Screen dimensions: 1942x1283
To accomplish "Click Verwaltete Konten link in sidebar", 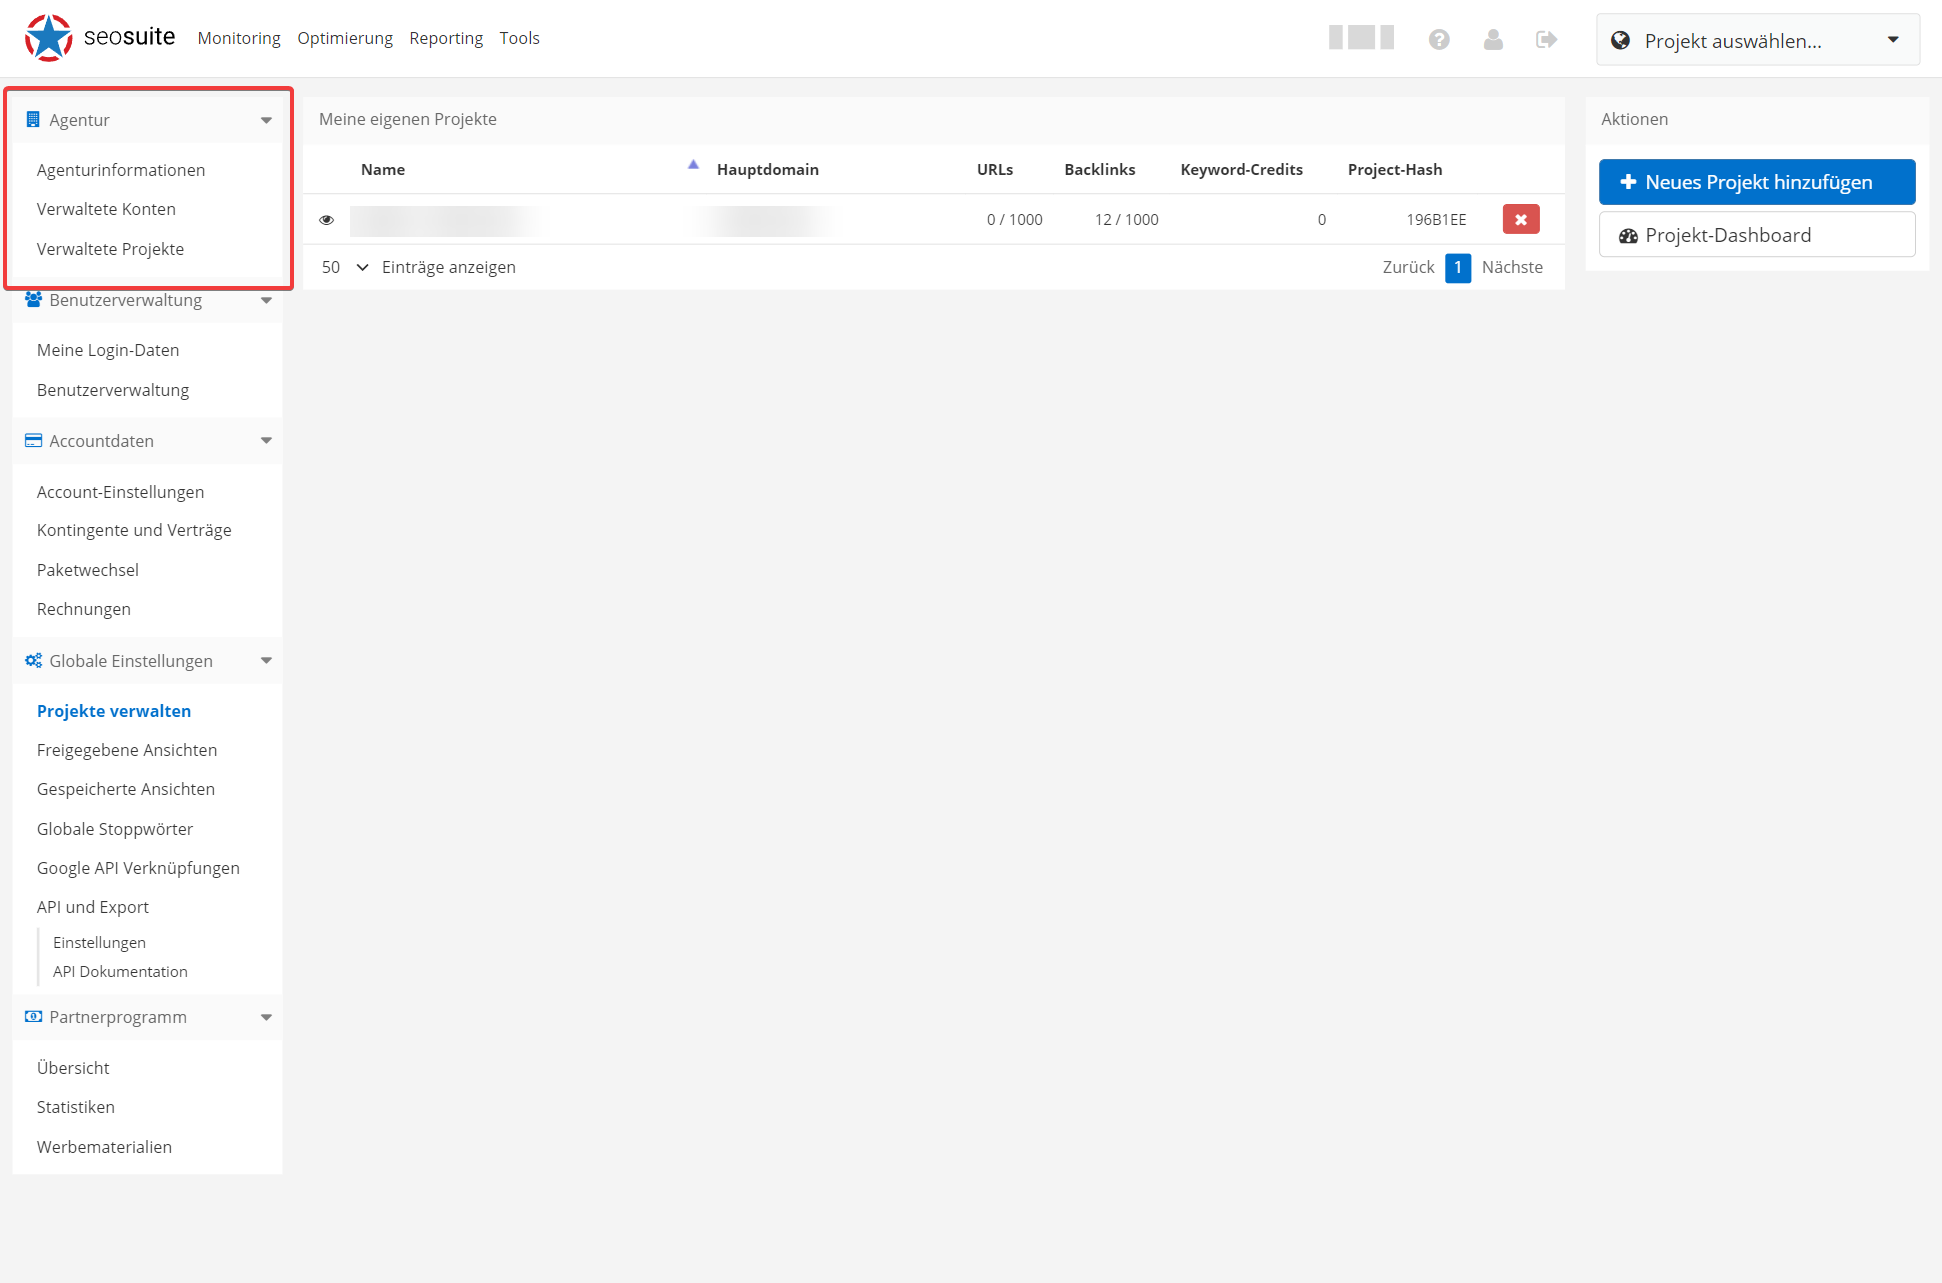I will click(106, 208).
